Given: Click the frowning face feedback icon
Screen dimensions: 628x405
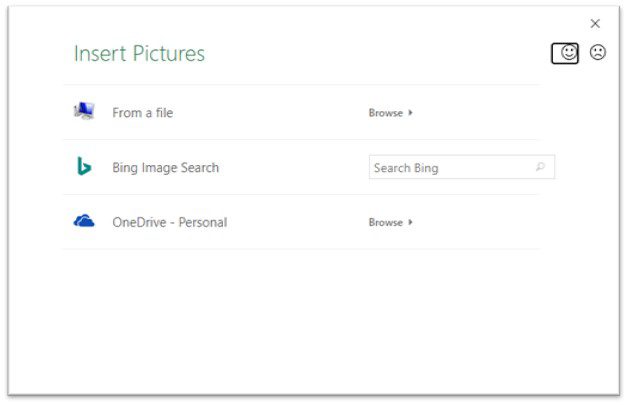Looking at the screenshot, I should pyautogui.click(x=598, y=52).
